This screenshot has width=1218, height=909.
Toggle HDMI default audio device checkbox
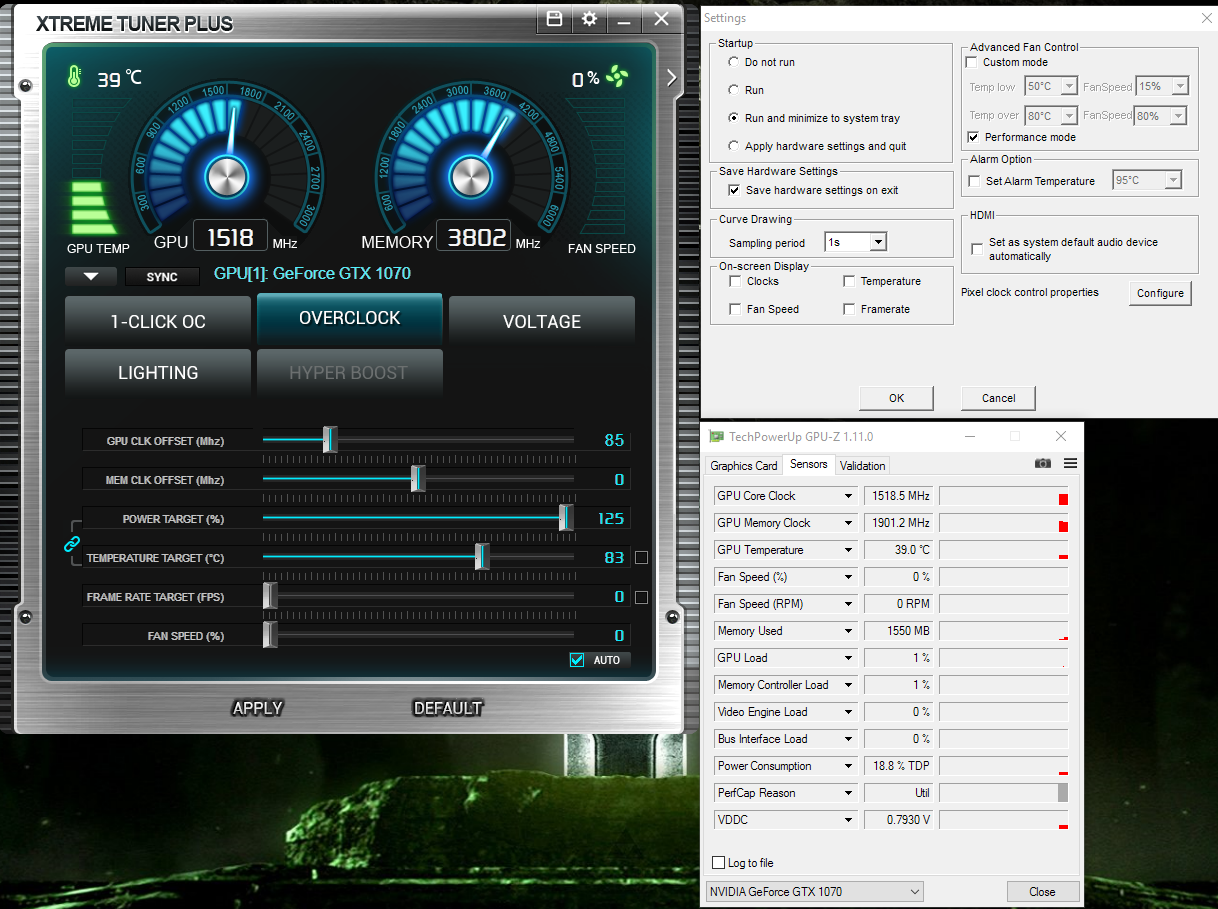(x=977, y=248)
